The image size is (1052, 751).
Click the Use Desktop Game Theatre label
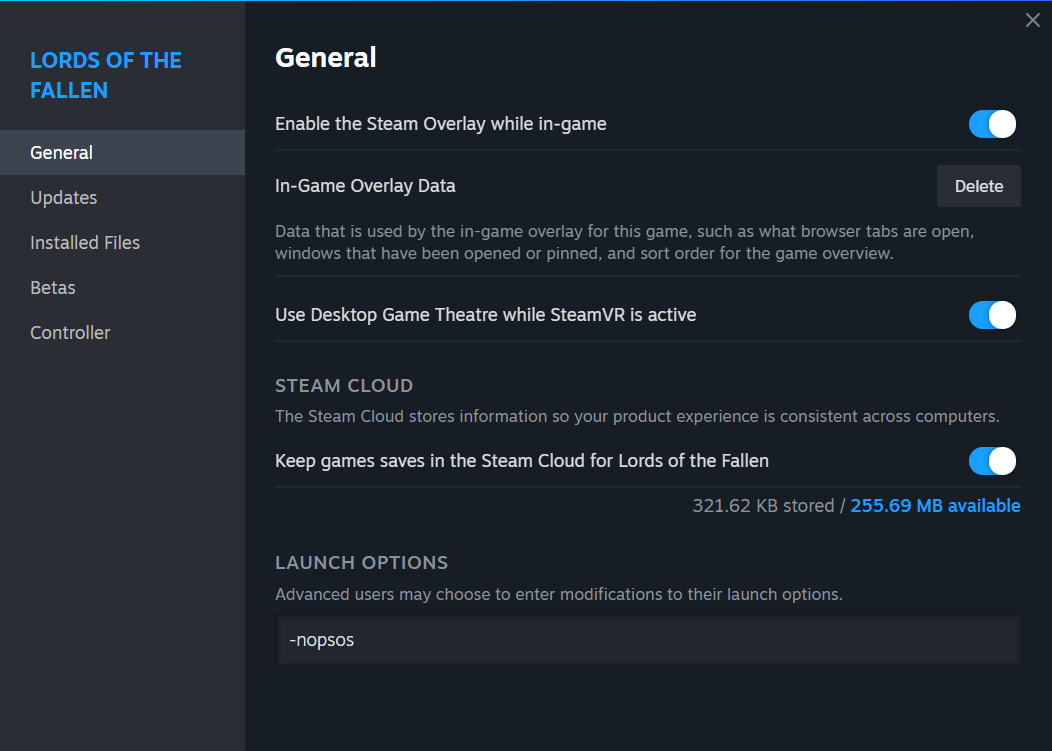pyautogui.click(x=485, y=315)
